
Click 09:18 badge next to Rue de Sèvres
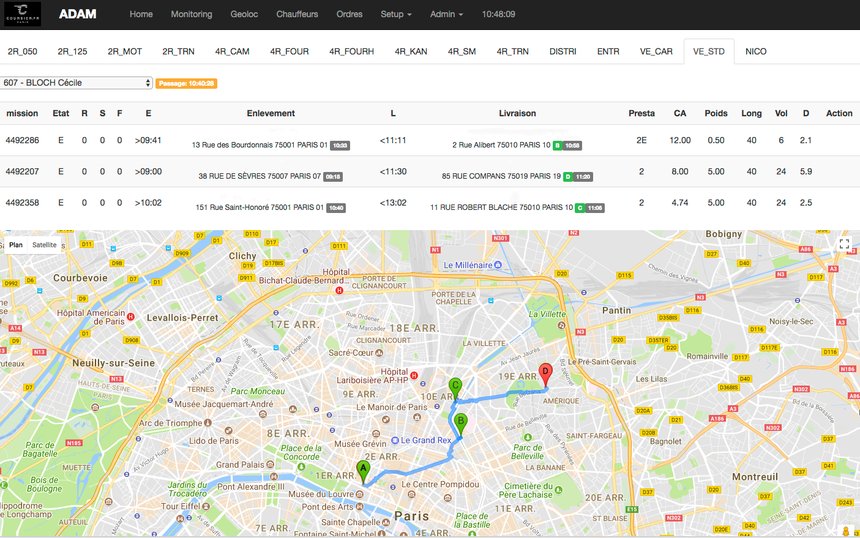click(333, 177)
